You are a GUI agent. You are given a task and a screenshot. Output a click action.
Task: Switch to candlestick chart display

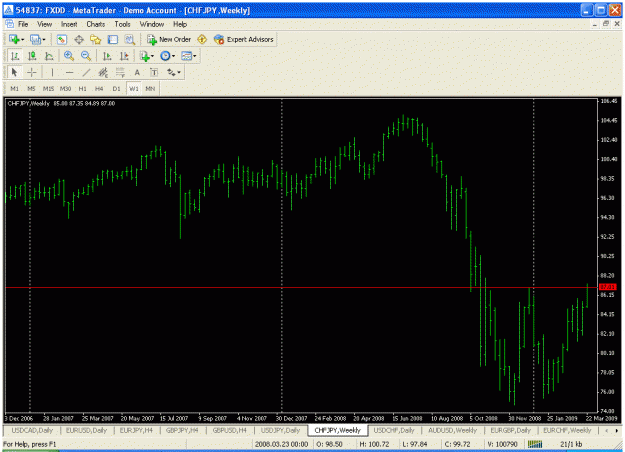click(x=32, y=56)
